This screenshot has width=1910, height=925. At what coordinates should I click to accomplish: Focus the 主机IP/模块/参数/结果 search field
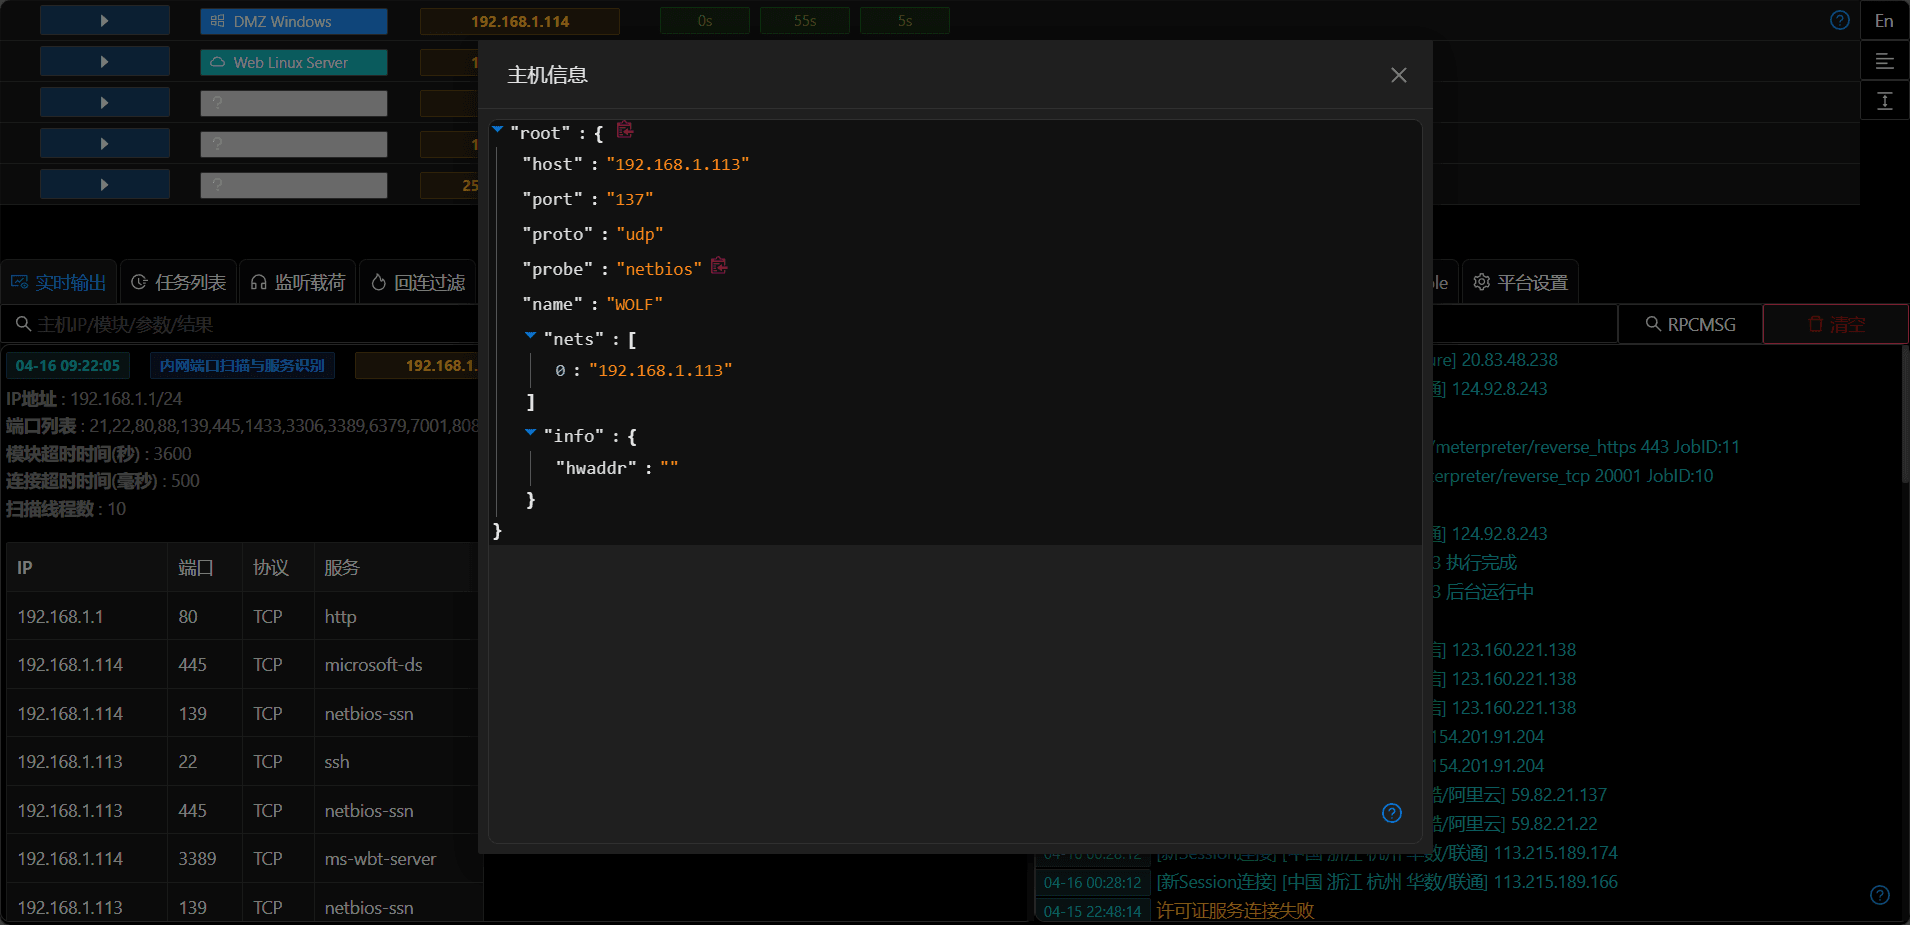240,325
